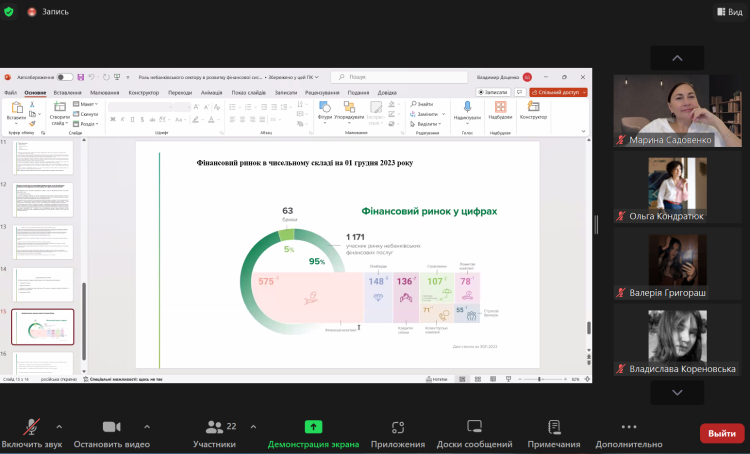Open Конструктор designer in PowerPoint ribbon
Image resolution: width=750 pixels, height=454 pixels.
click(x=533, y=109)
